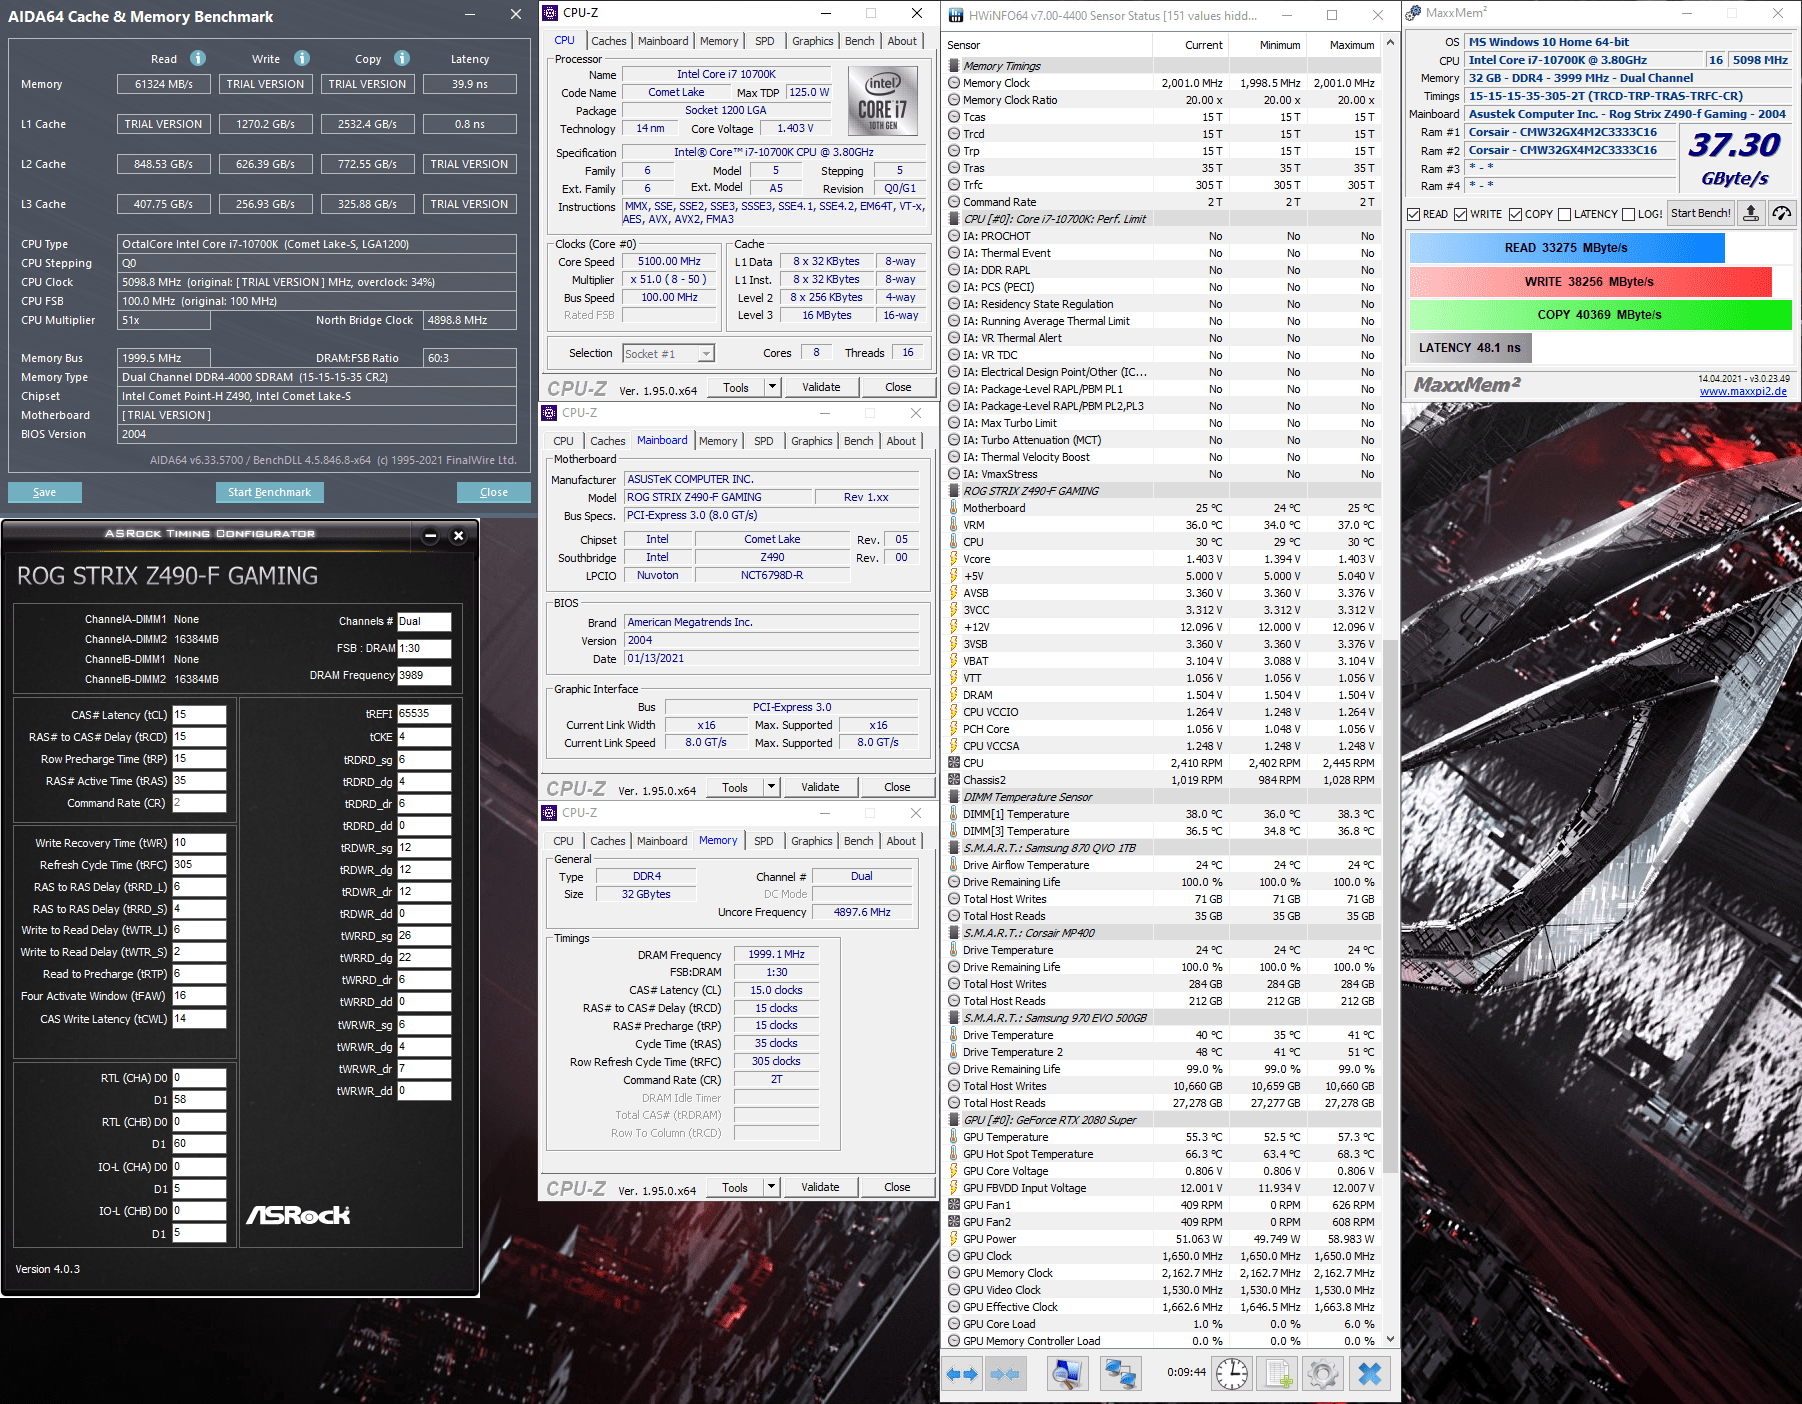
Task: Click the info icon next to Write
Action: (302, 58)
